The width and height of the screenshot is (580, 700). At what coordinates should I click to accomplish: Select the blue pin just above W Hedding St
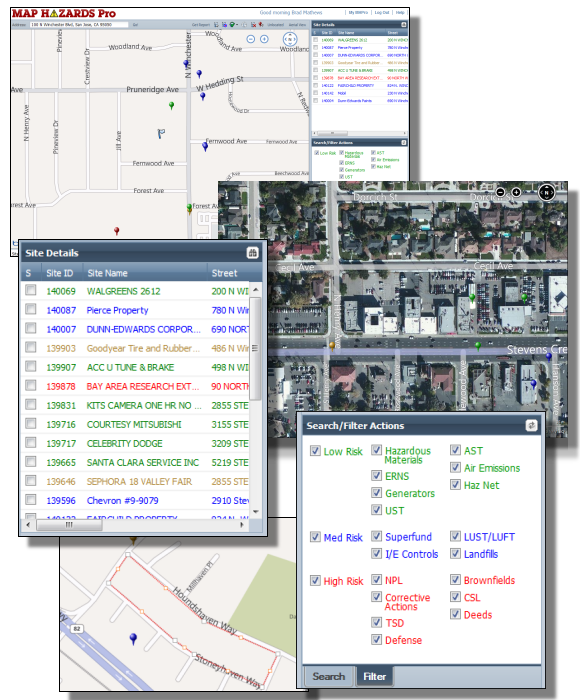tap(199, 74)
